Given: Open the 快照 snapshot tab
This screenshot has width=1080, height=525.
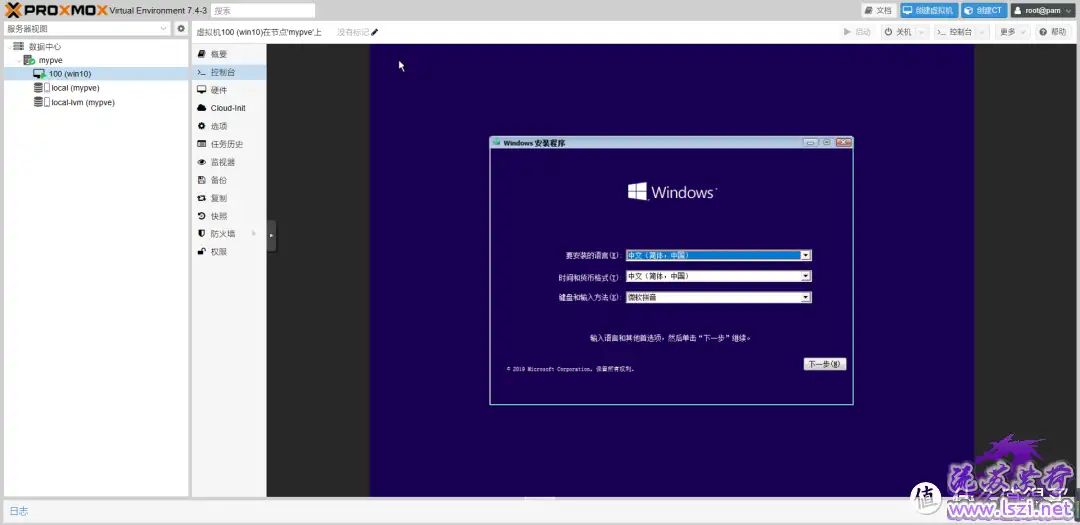Looking at the screenshot, I should click(229, 216).
